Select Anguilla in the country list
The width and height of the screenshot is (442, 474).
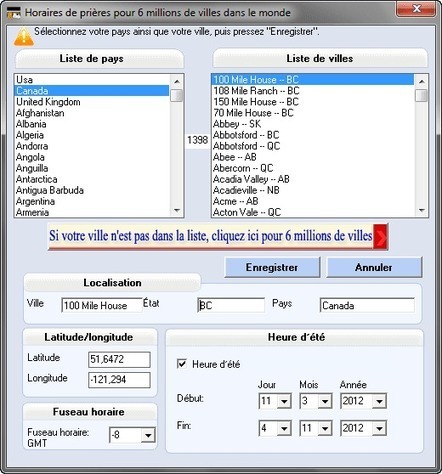(92, 168)
